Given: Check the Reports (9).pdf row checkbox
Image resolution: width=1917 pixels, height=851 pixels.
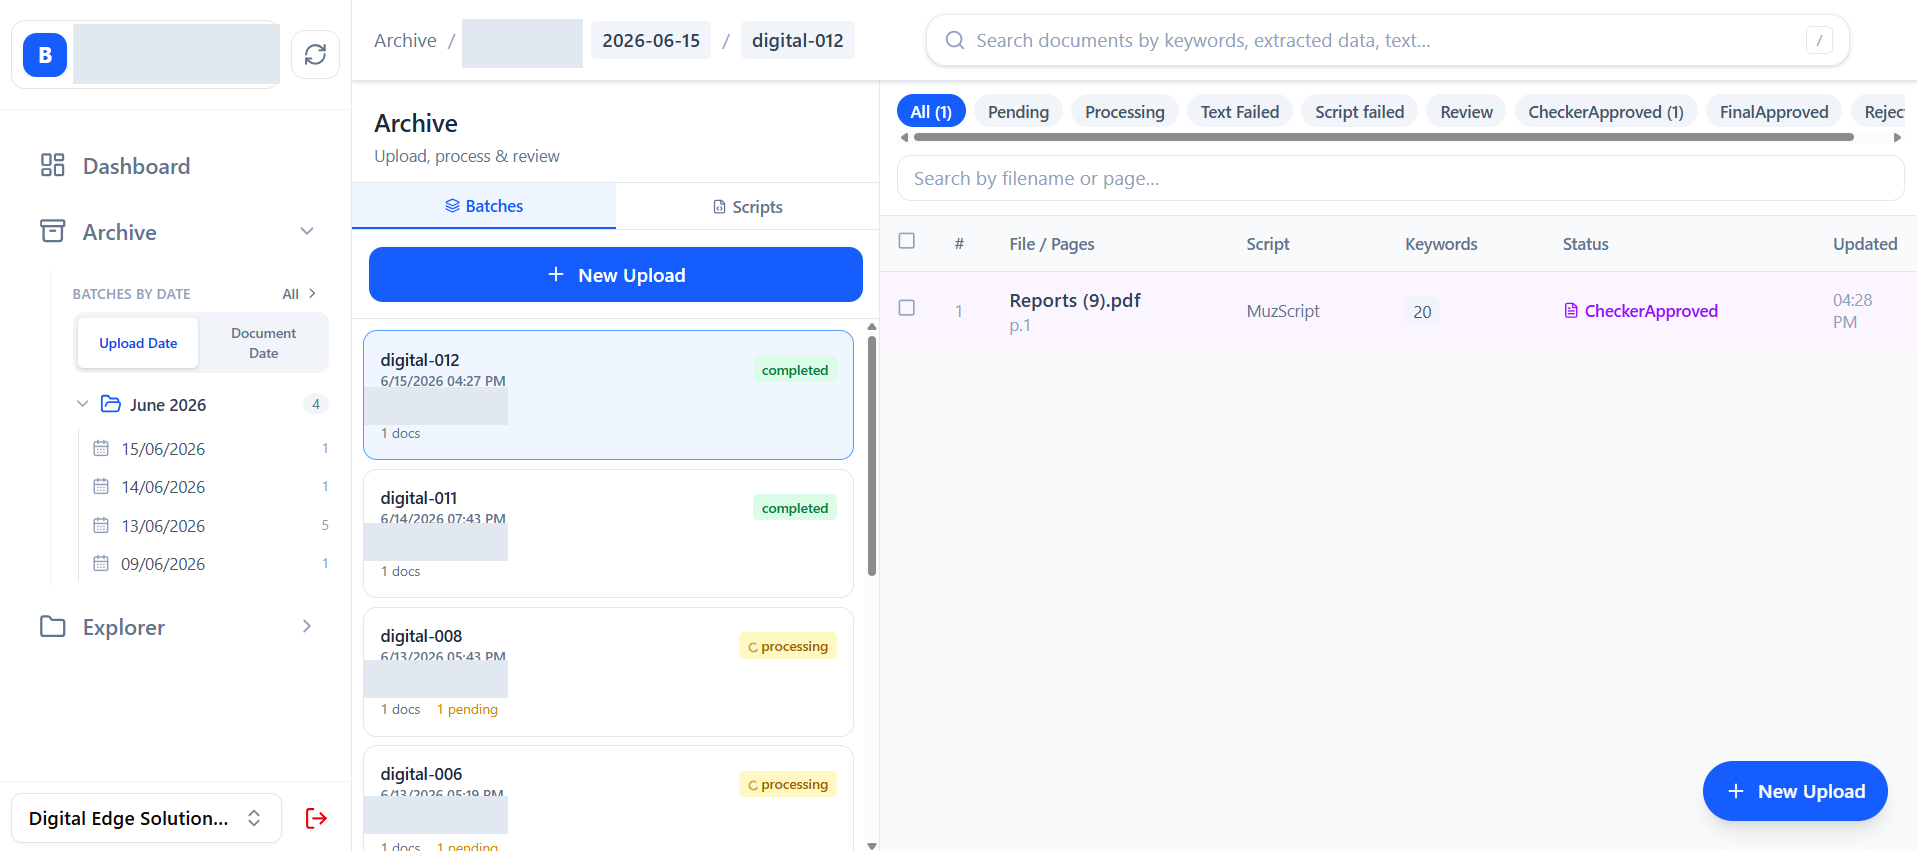Looking at the screenshot, I should pos(907,308).
